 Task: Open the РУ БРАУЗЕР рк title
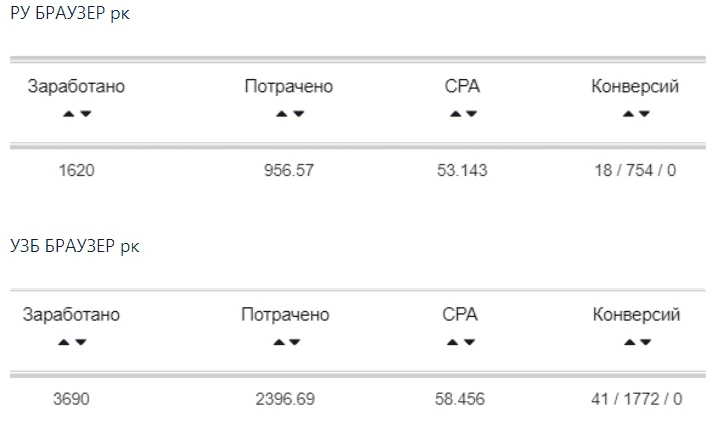pyautogui.click(x=70, y=13)
